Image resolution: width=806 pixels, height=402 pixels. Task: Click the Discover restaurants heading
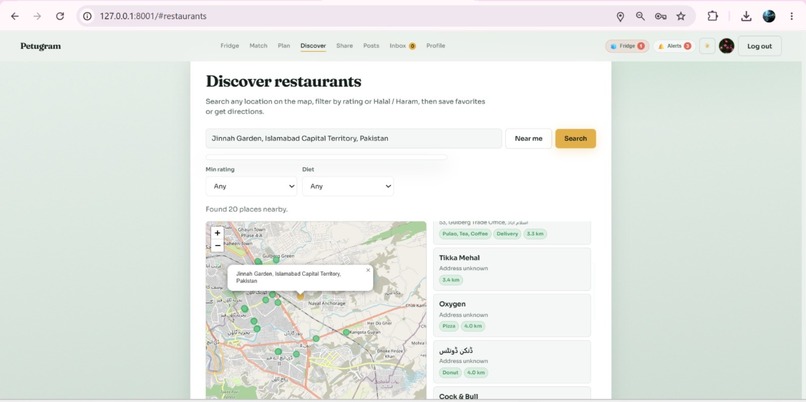tap(283, 81)
